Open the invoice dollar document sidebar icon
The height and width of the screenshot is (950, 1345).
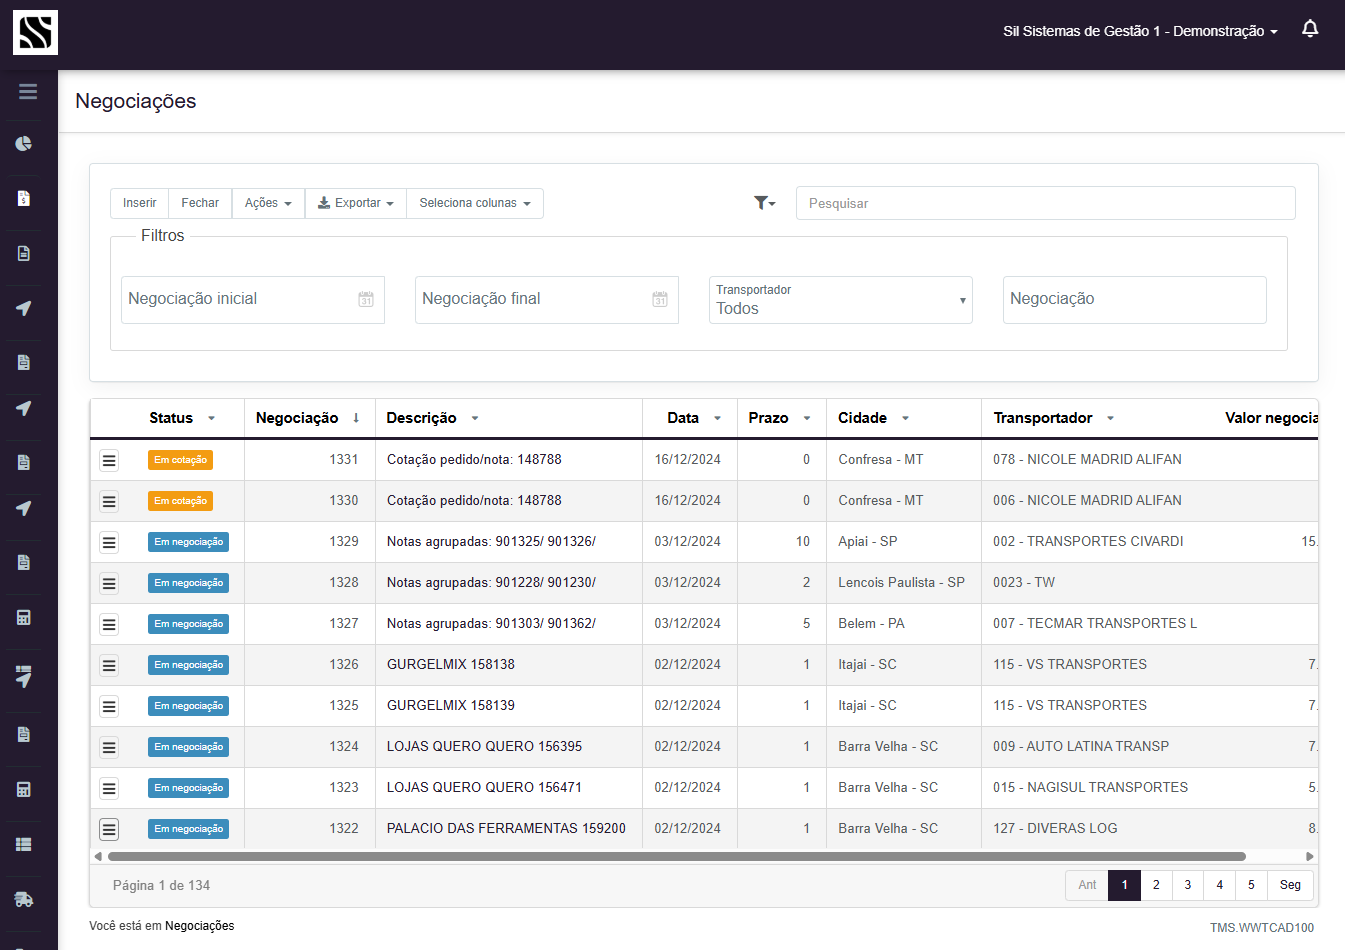(24, 198)
